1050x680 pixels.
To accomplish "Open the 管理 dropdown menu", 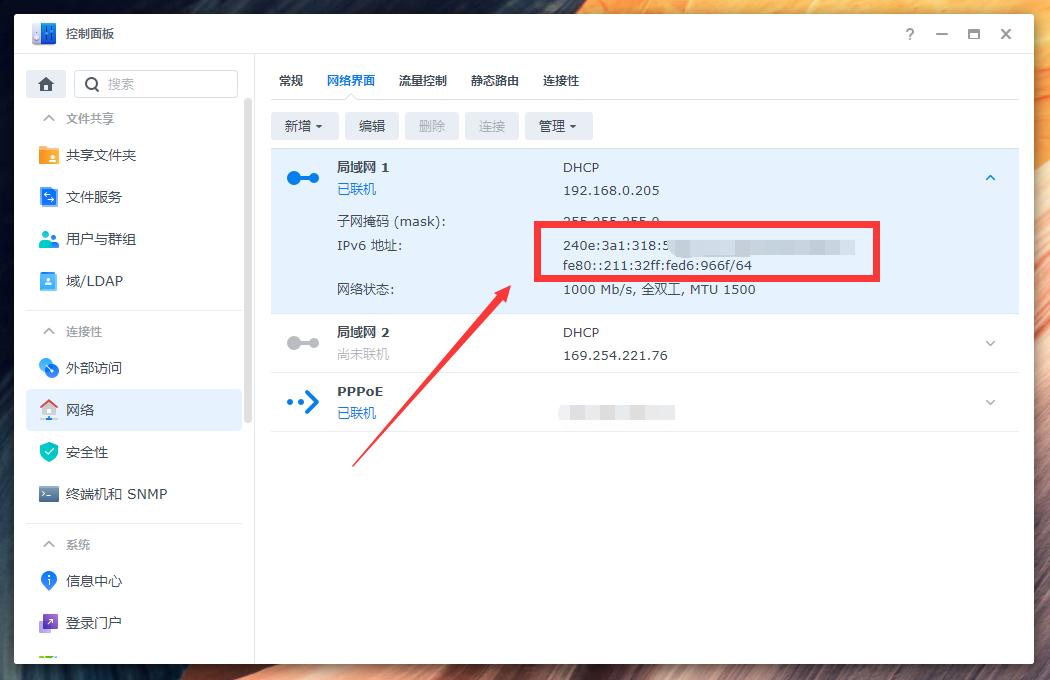I will tap(558, 126).
